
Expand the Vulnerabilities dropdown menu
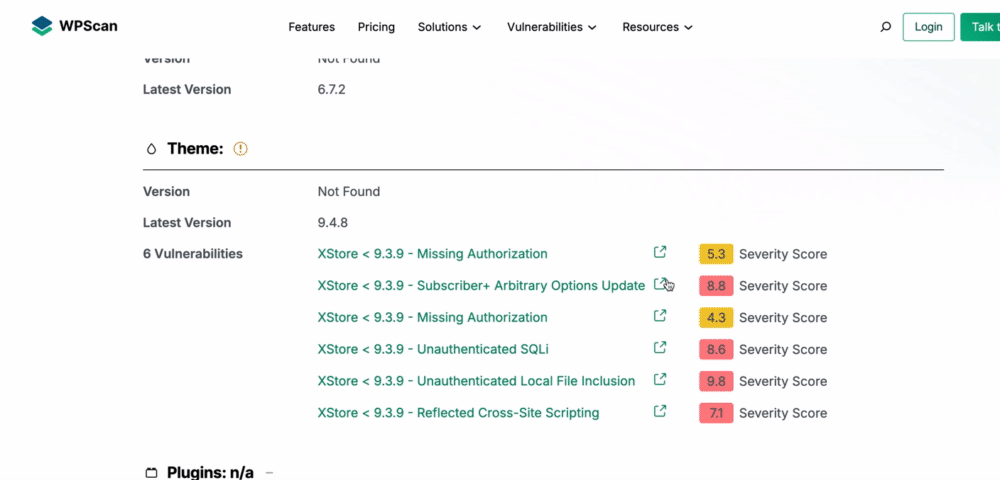(552, 27)
